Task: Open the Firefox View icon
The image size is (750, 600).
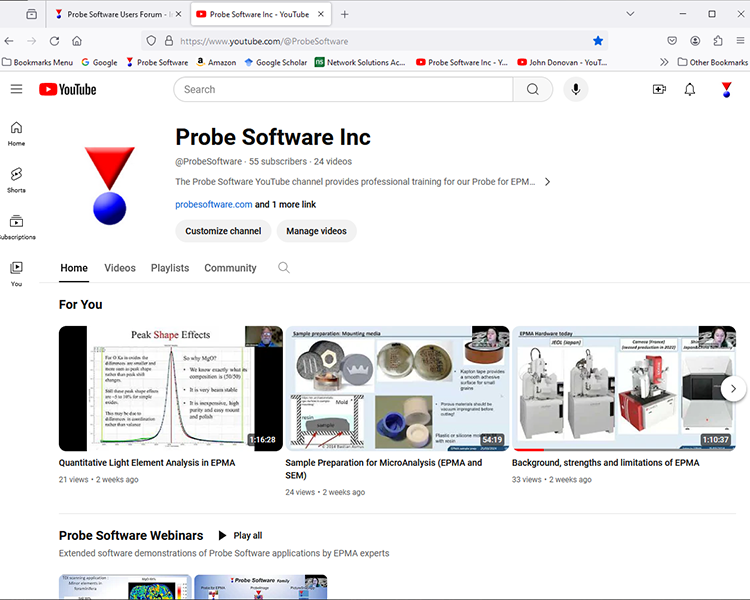Action: tap(32, 14)
